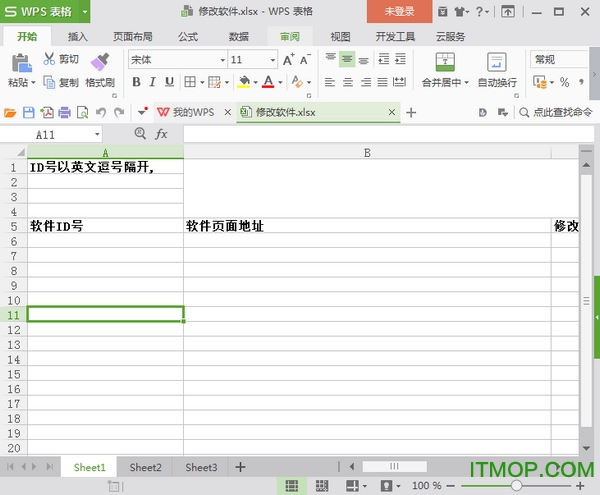Open the 页面布局 ribbon tab

click(x=133, y=37)
